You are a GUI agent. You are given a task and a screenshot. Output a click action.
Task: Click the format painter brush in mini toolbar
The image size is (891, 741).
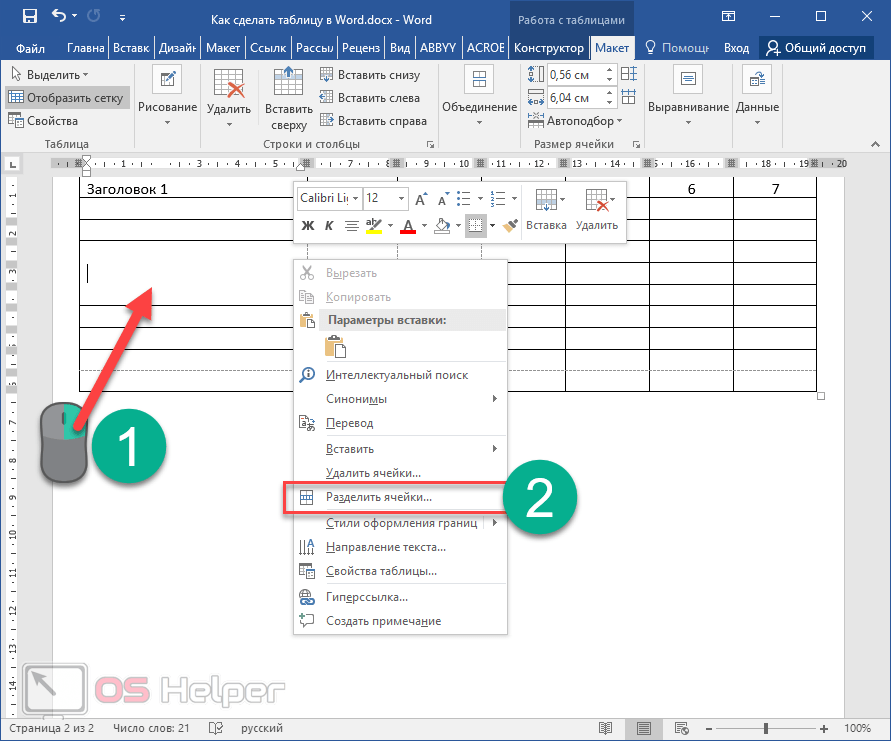pos(510,226)
